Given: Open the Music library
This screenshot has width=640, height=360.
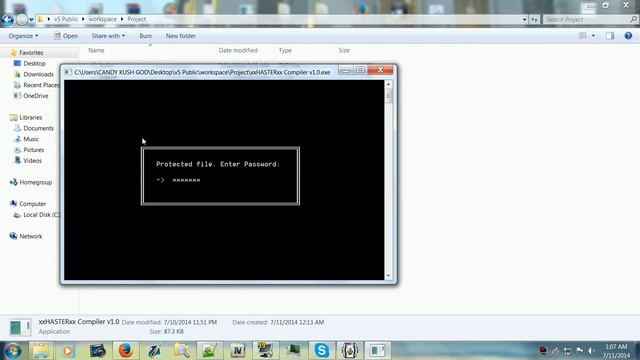Looking at the screenshot, I should pos(27,139).
